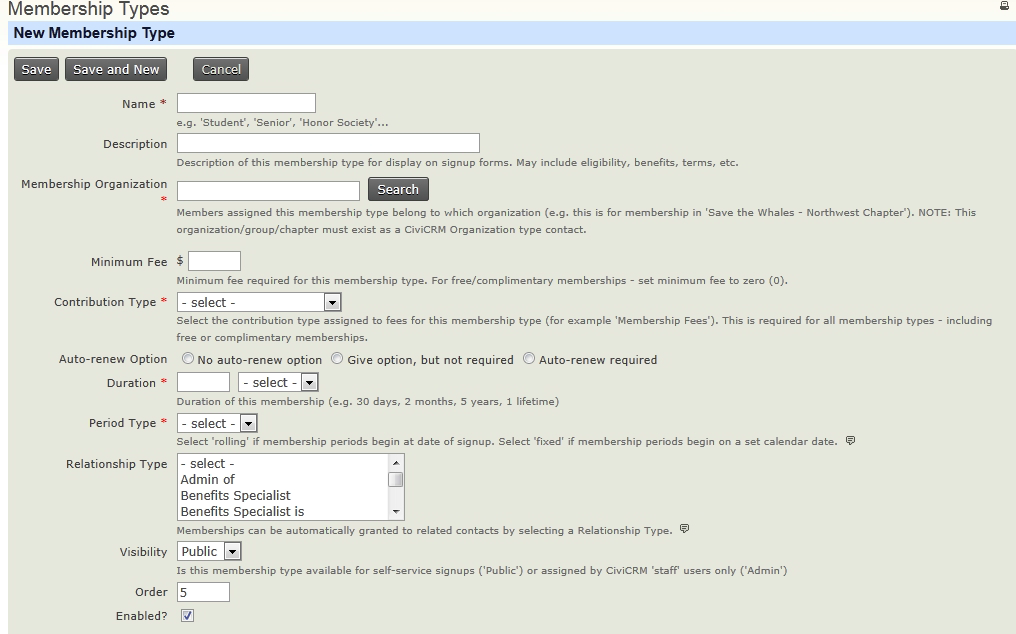Click Relationship Type list scroll-down arrow

(396, 512)
